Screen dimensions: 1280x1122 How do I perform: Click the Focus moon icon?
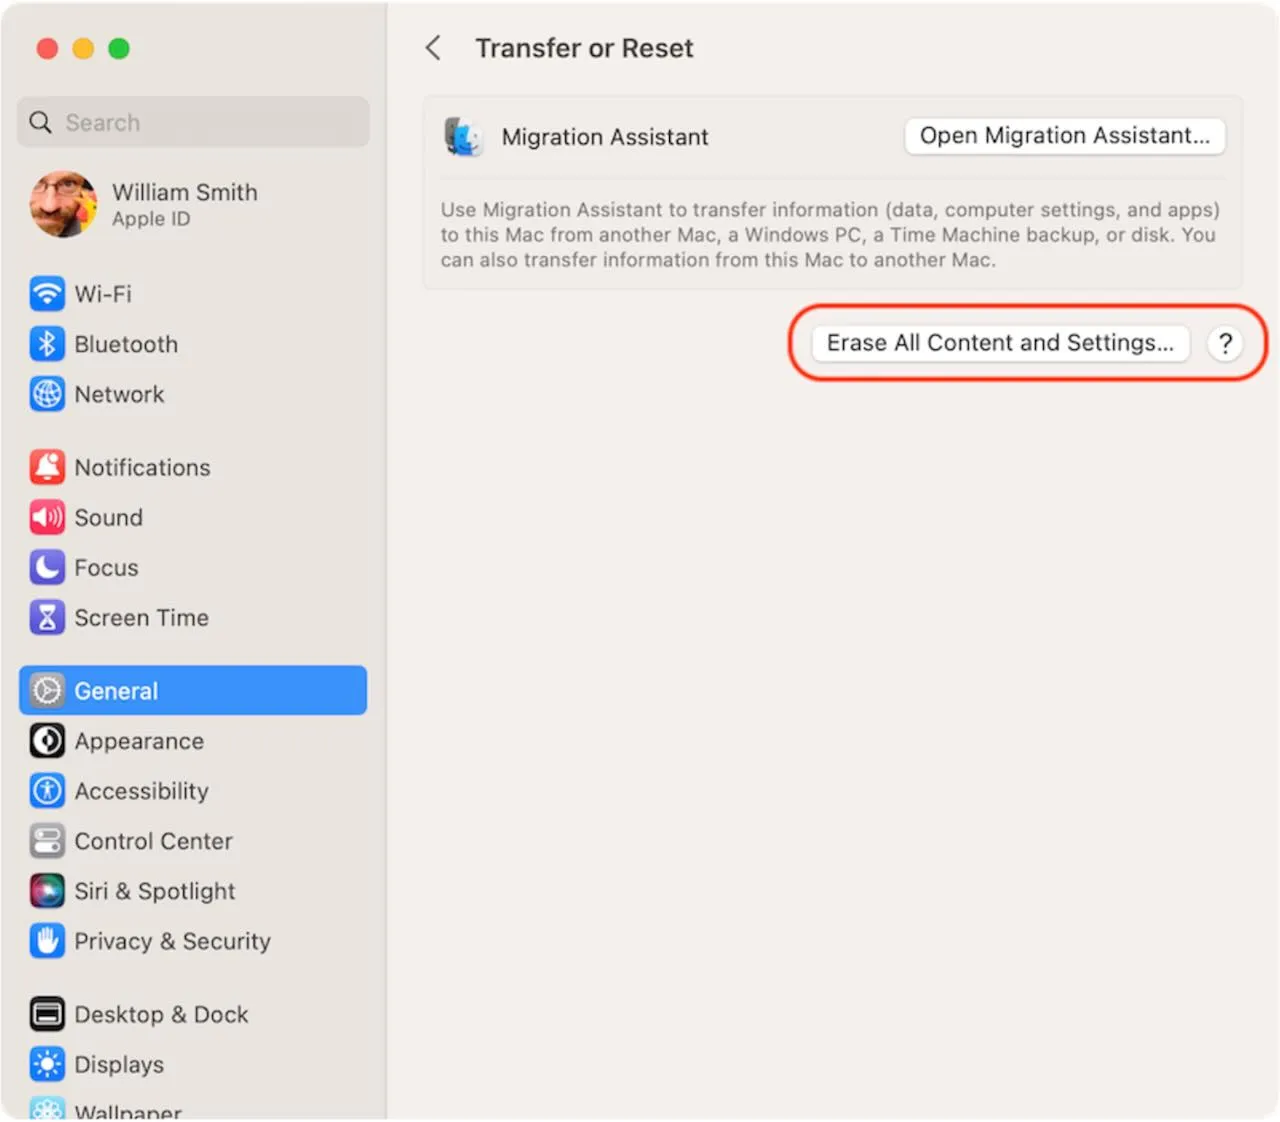(47, 567)
